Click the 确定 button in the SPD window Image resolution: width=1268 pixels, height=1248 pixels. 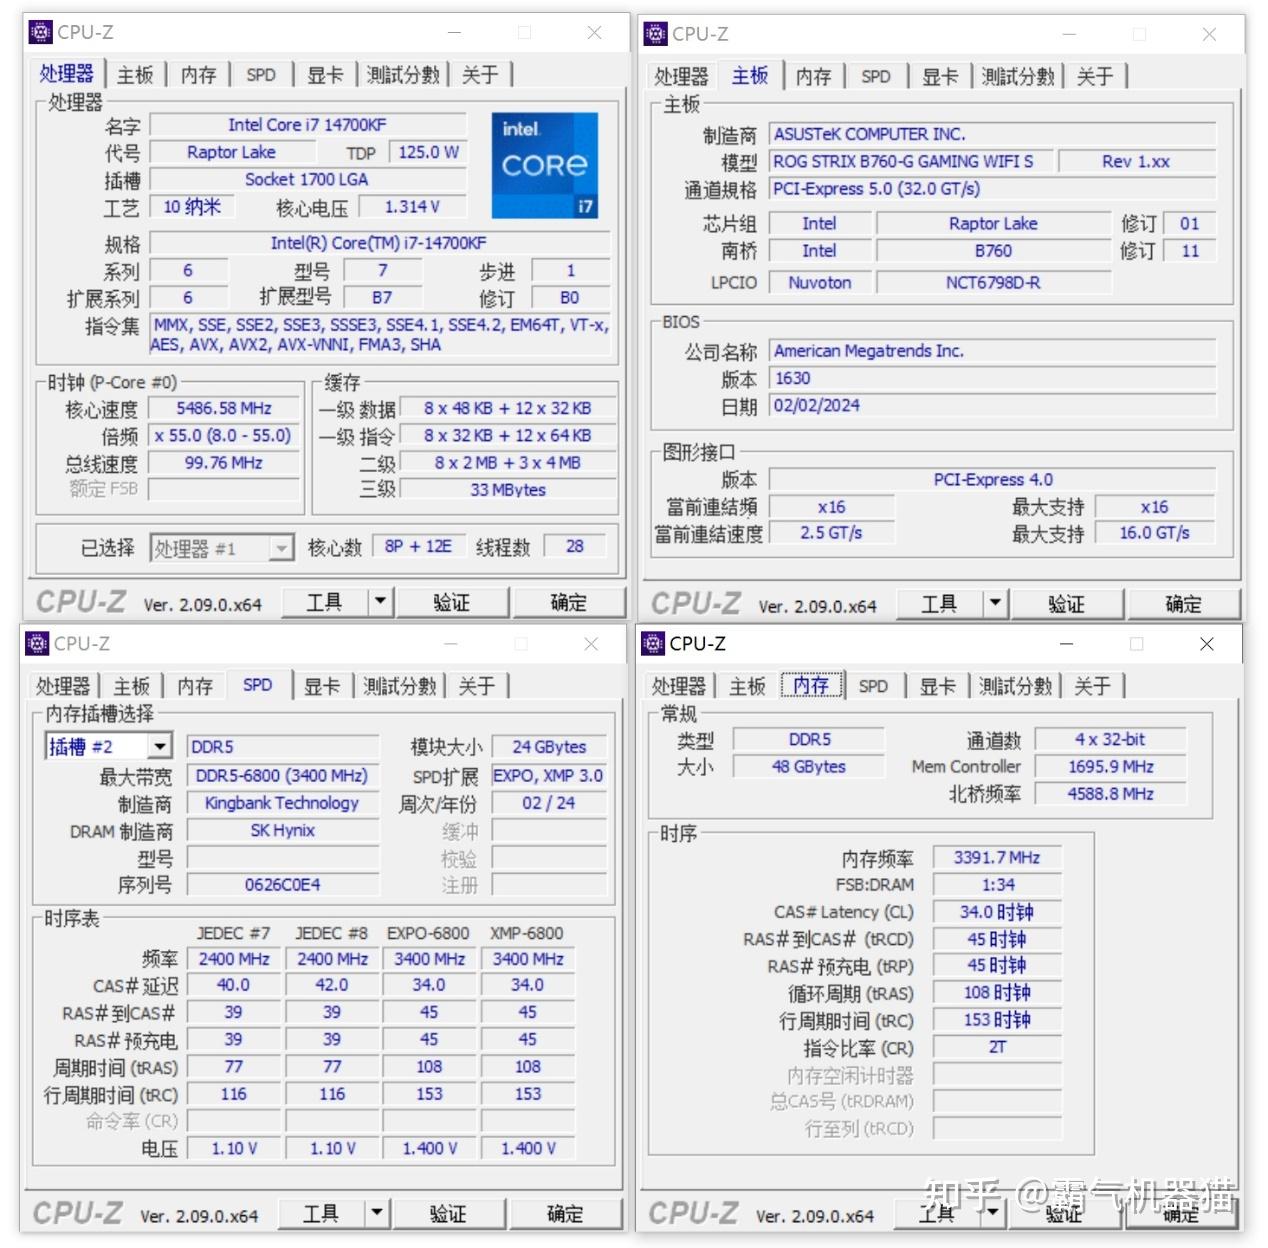tap(565, 1213)
